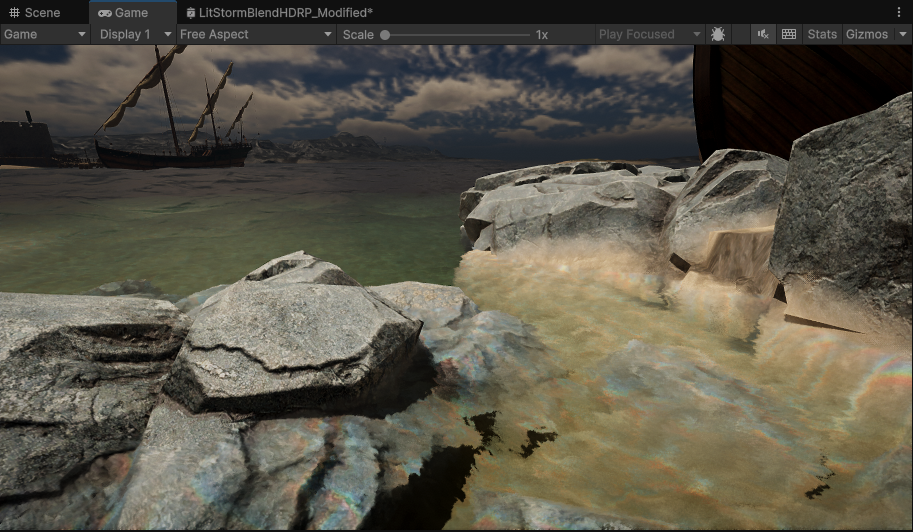Open the Game view type dropdown
The image size is (913, 532).
[45, 34]
